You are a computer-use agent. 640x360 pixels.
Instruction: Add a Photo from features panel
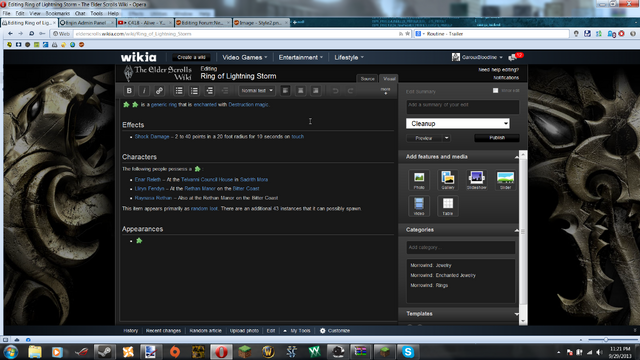[419, 180]
